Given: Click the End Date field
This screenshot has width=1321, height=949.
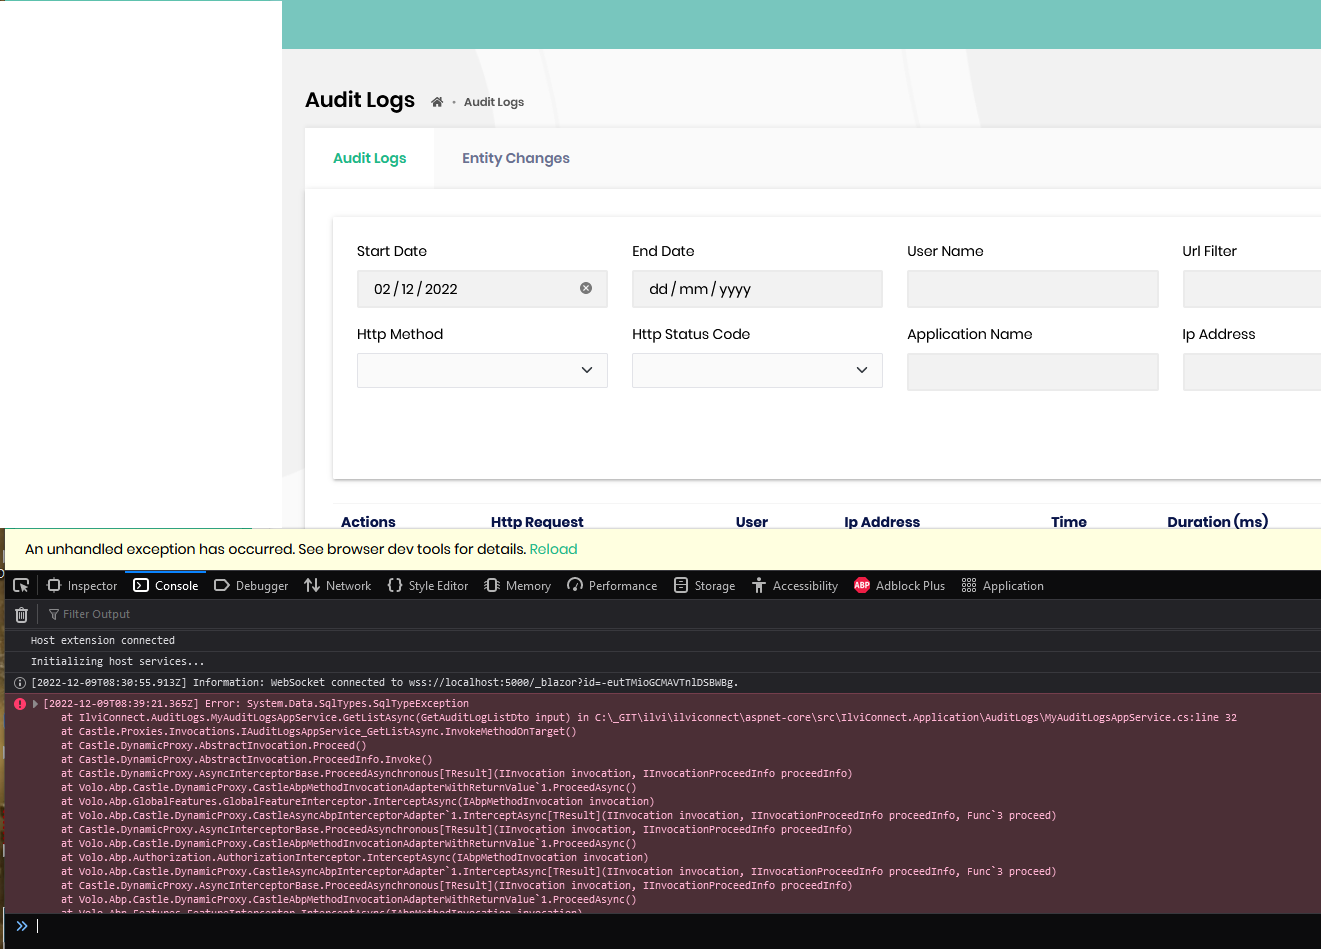Looking at the screenshot, I should coord(757,289).
